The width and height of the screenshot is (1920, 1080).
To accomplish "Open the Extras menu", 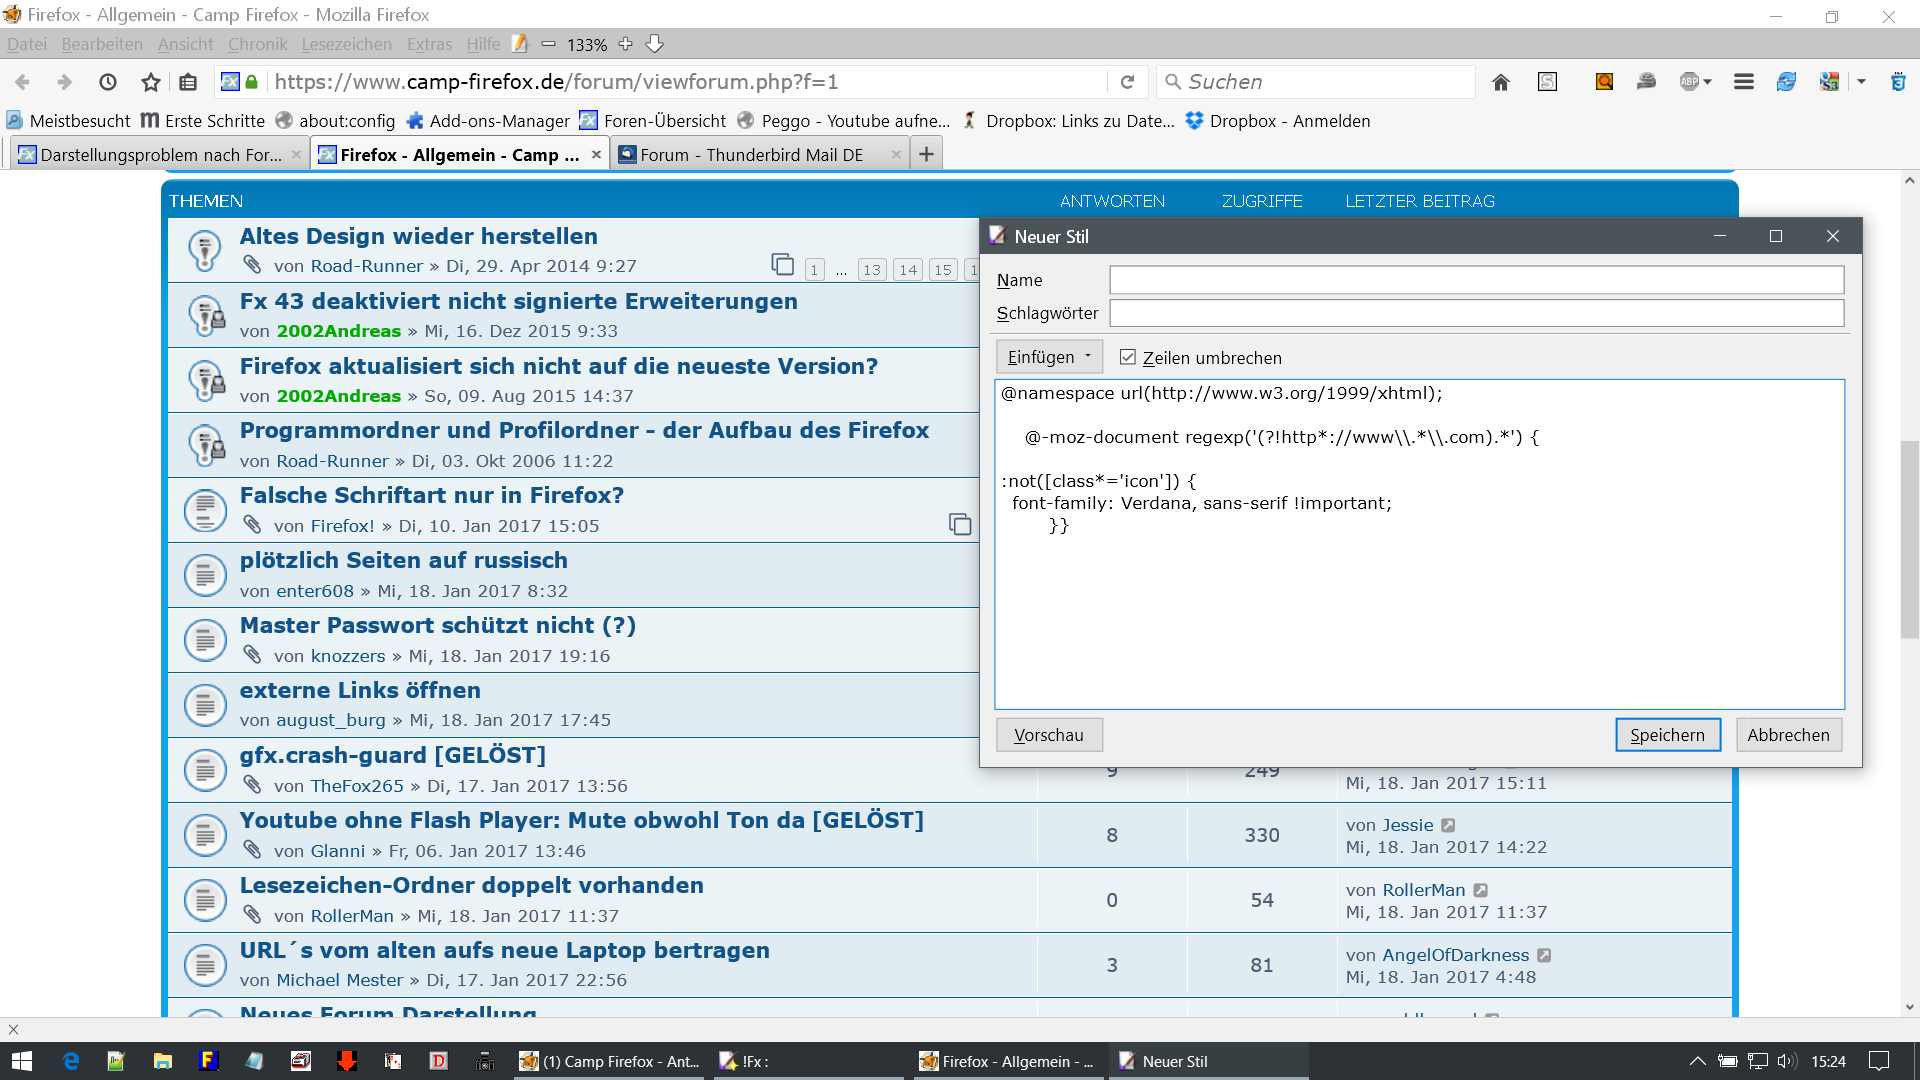I will [x=429, y=44].
